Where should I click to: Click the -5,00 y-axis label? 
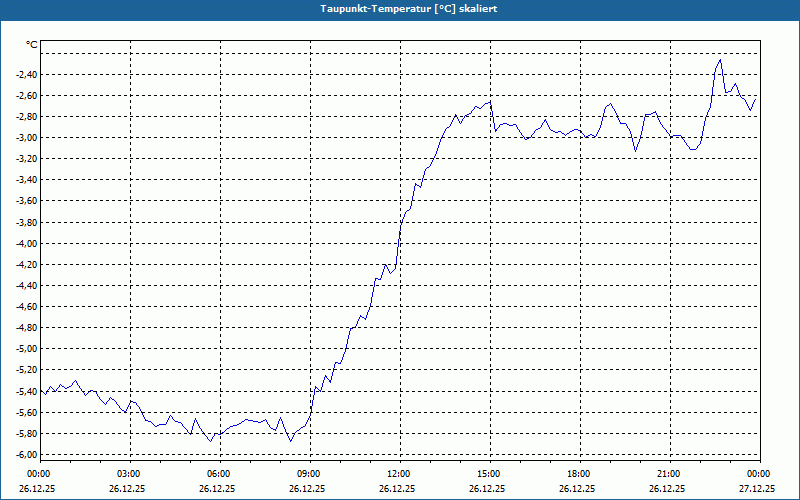pyautogui.click(x=26, y=349)
